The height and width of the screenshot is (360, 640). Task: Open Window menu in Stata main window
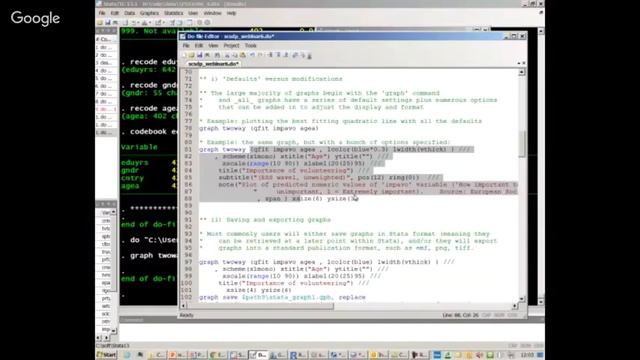tap(212, 13)
